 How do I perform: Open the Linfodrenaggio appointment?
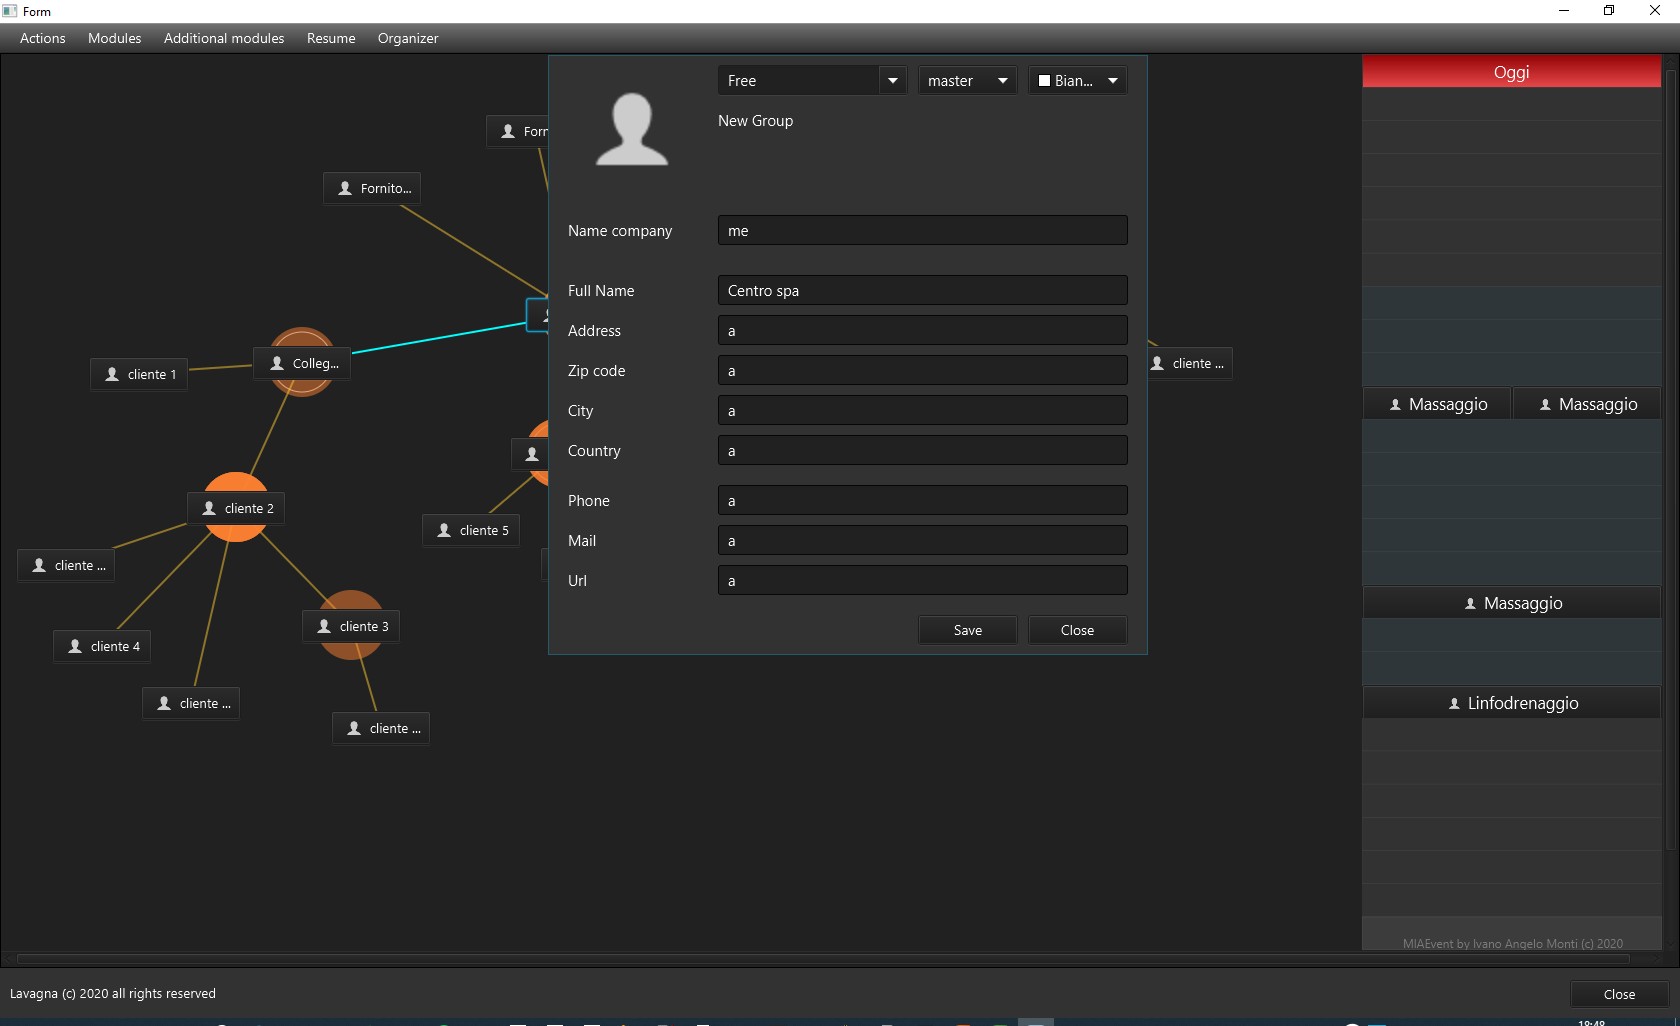[1512, 703]
